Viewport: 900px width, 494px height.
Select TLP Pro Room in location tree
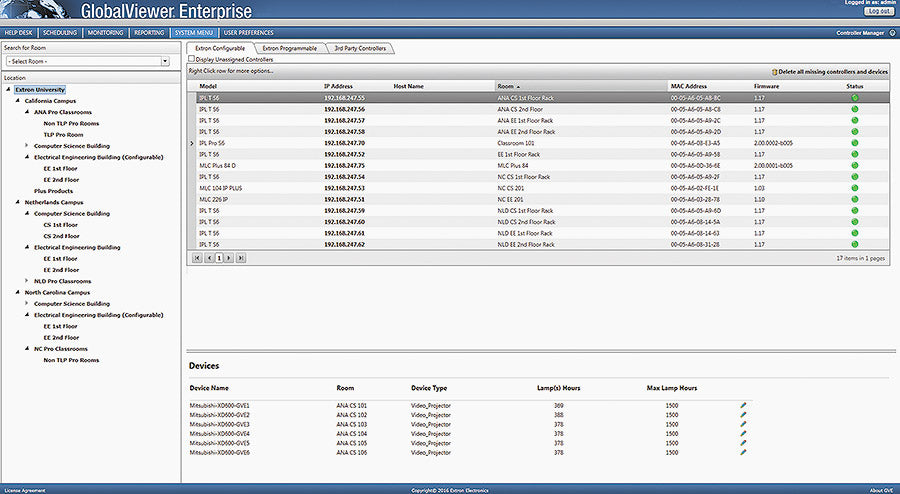(63, 134)
